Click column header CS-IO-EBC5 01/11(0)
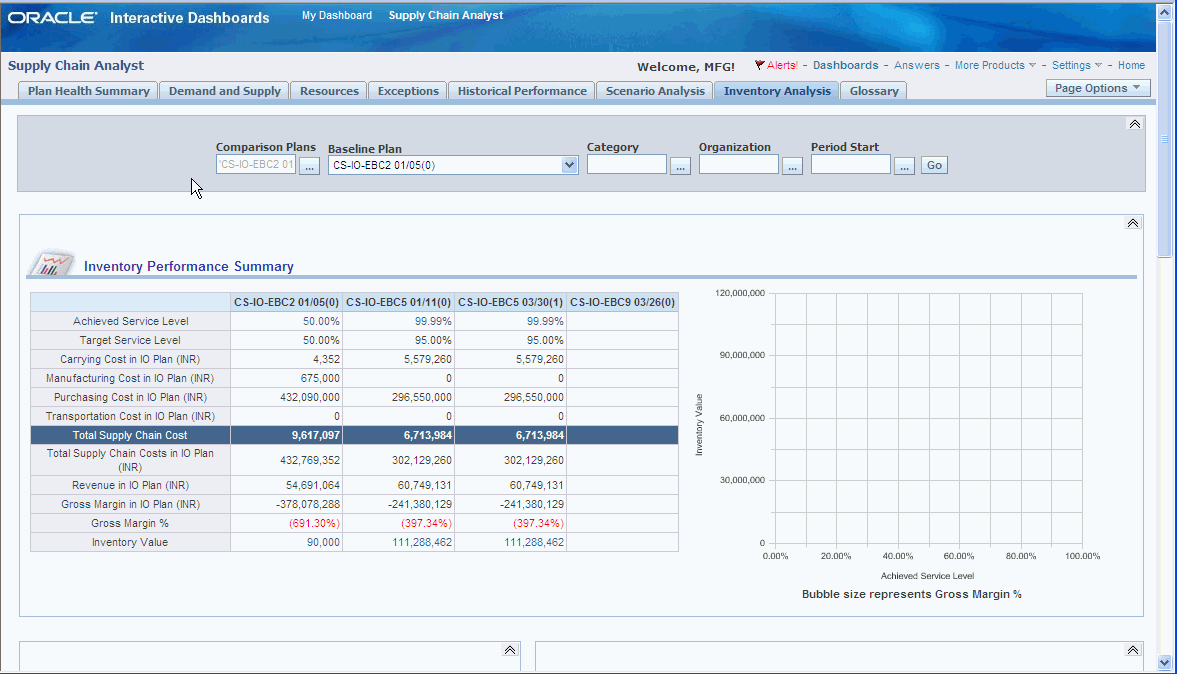 399,302
